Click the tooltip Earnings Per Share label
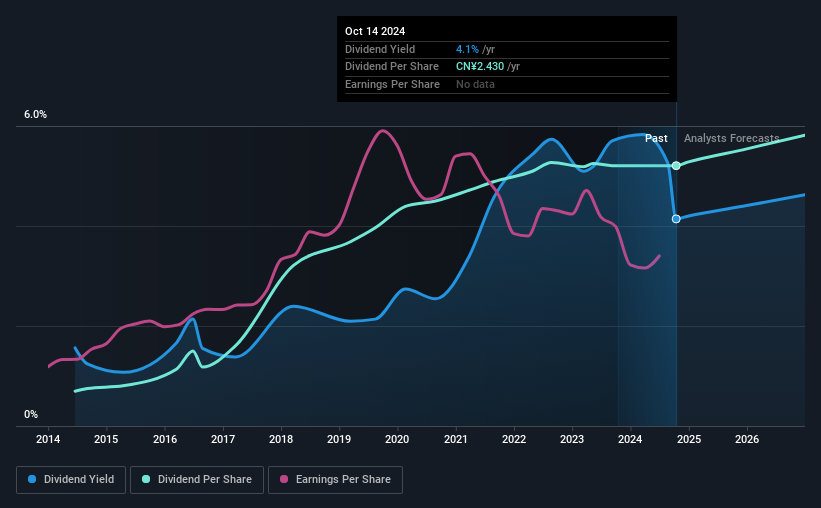The width and height of the screenshot is (821, 508). [x=392, y=84]
